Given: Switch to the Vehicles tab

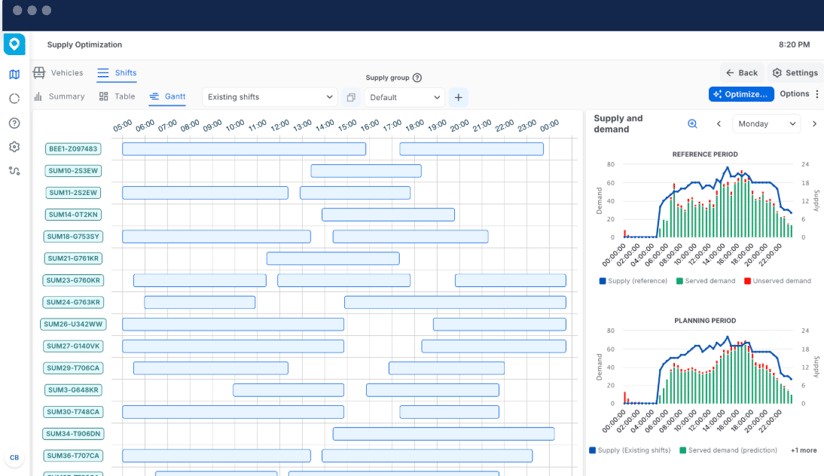Looking at the screenshot, I should tap(58, 73).
